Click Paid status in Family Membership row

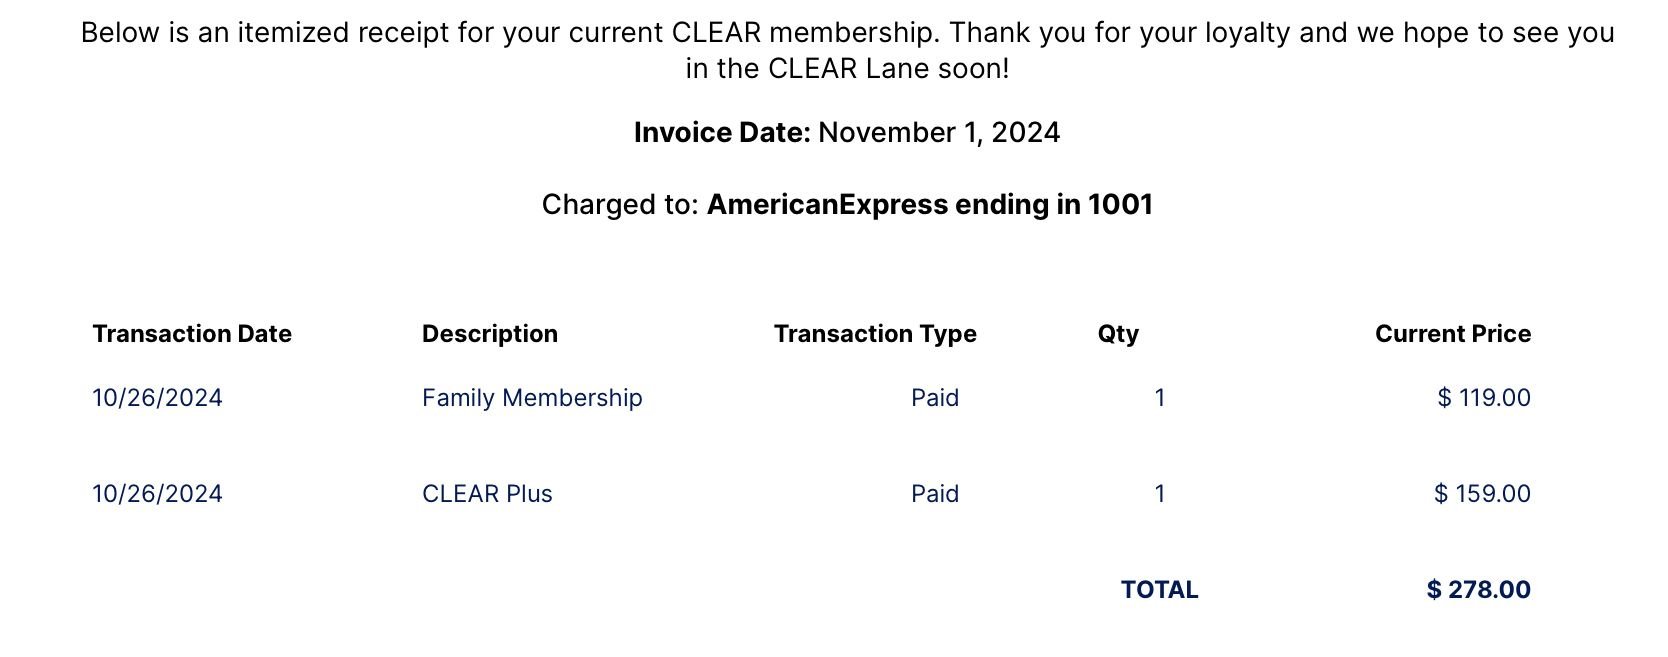point(935,398)
